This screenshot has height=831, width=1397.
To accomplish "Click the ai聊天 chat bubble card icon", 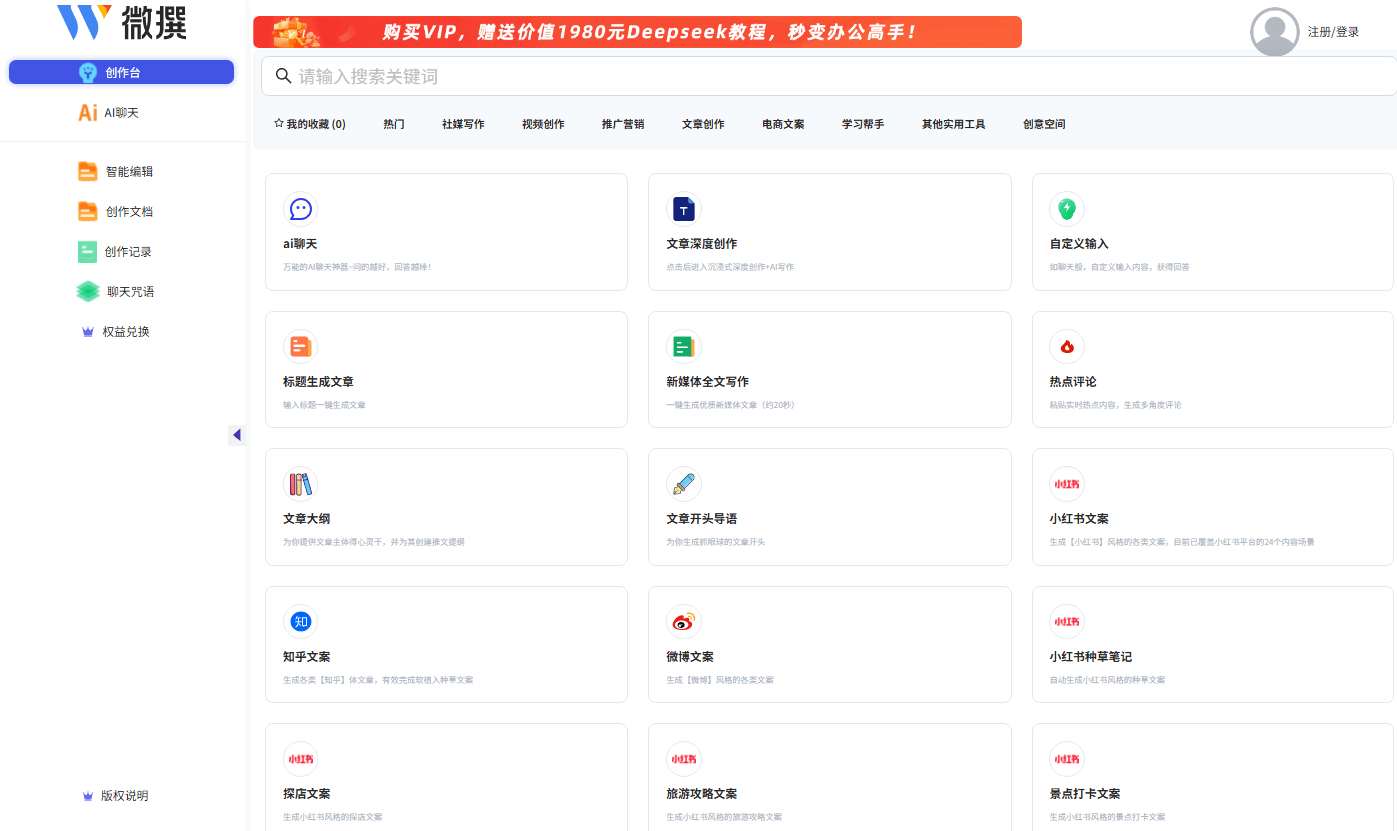I will [x=300, y=209].
